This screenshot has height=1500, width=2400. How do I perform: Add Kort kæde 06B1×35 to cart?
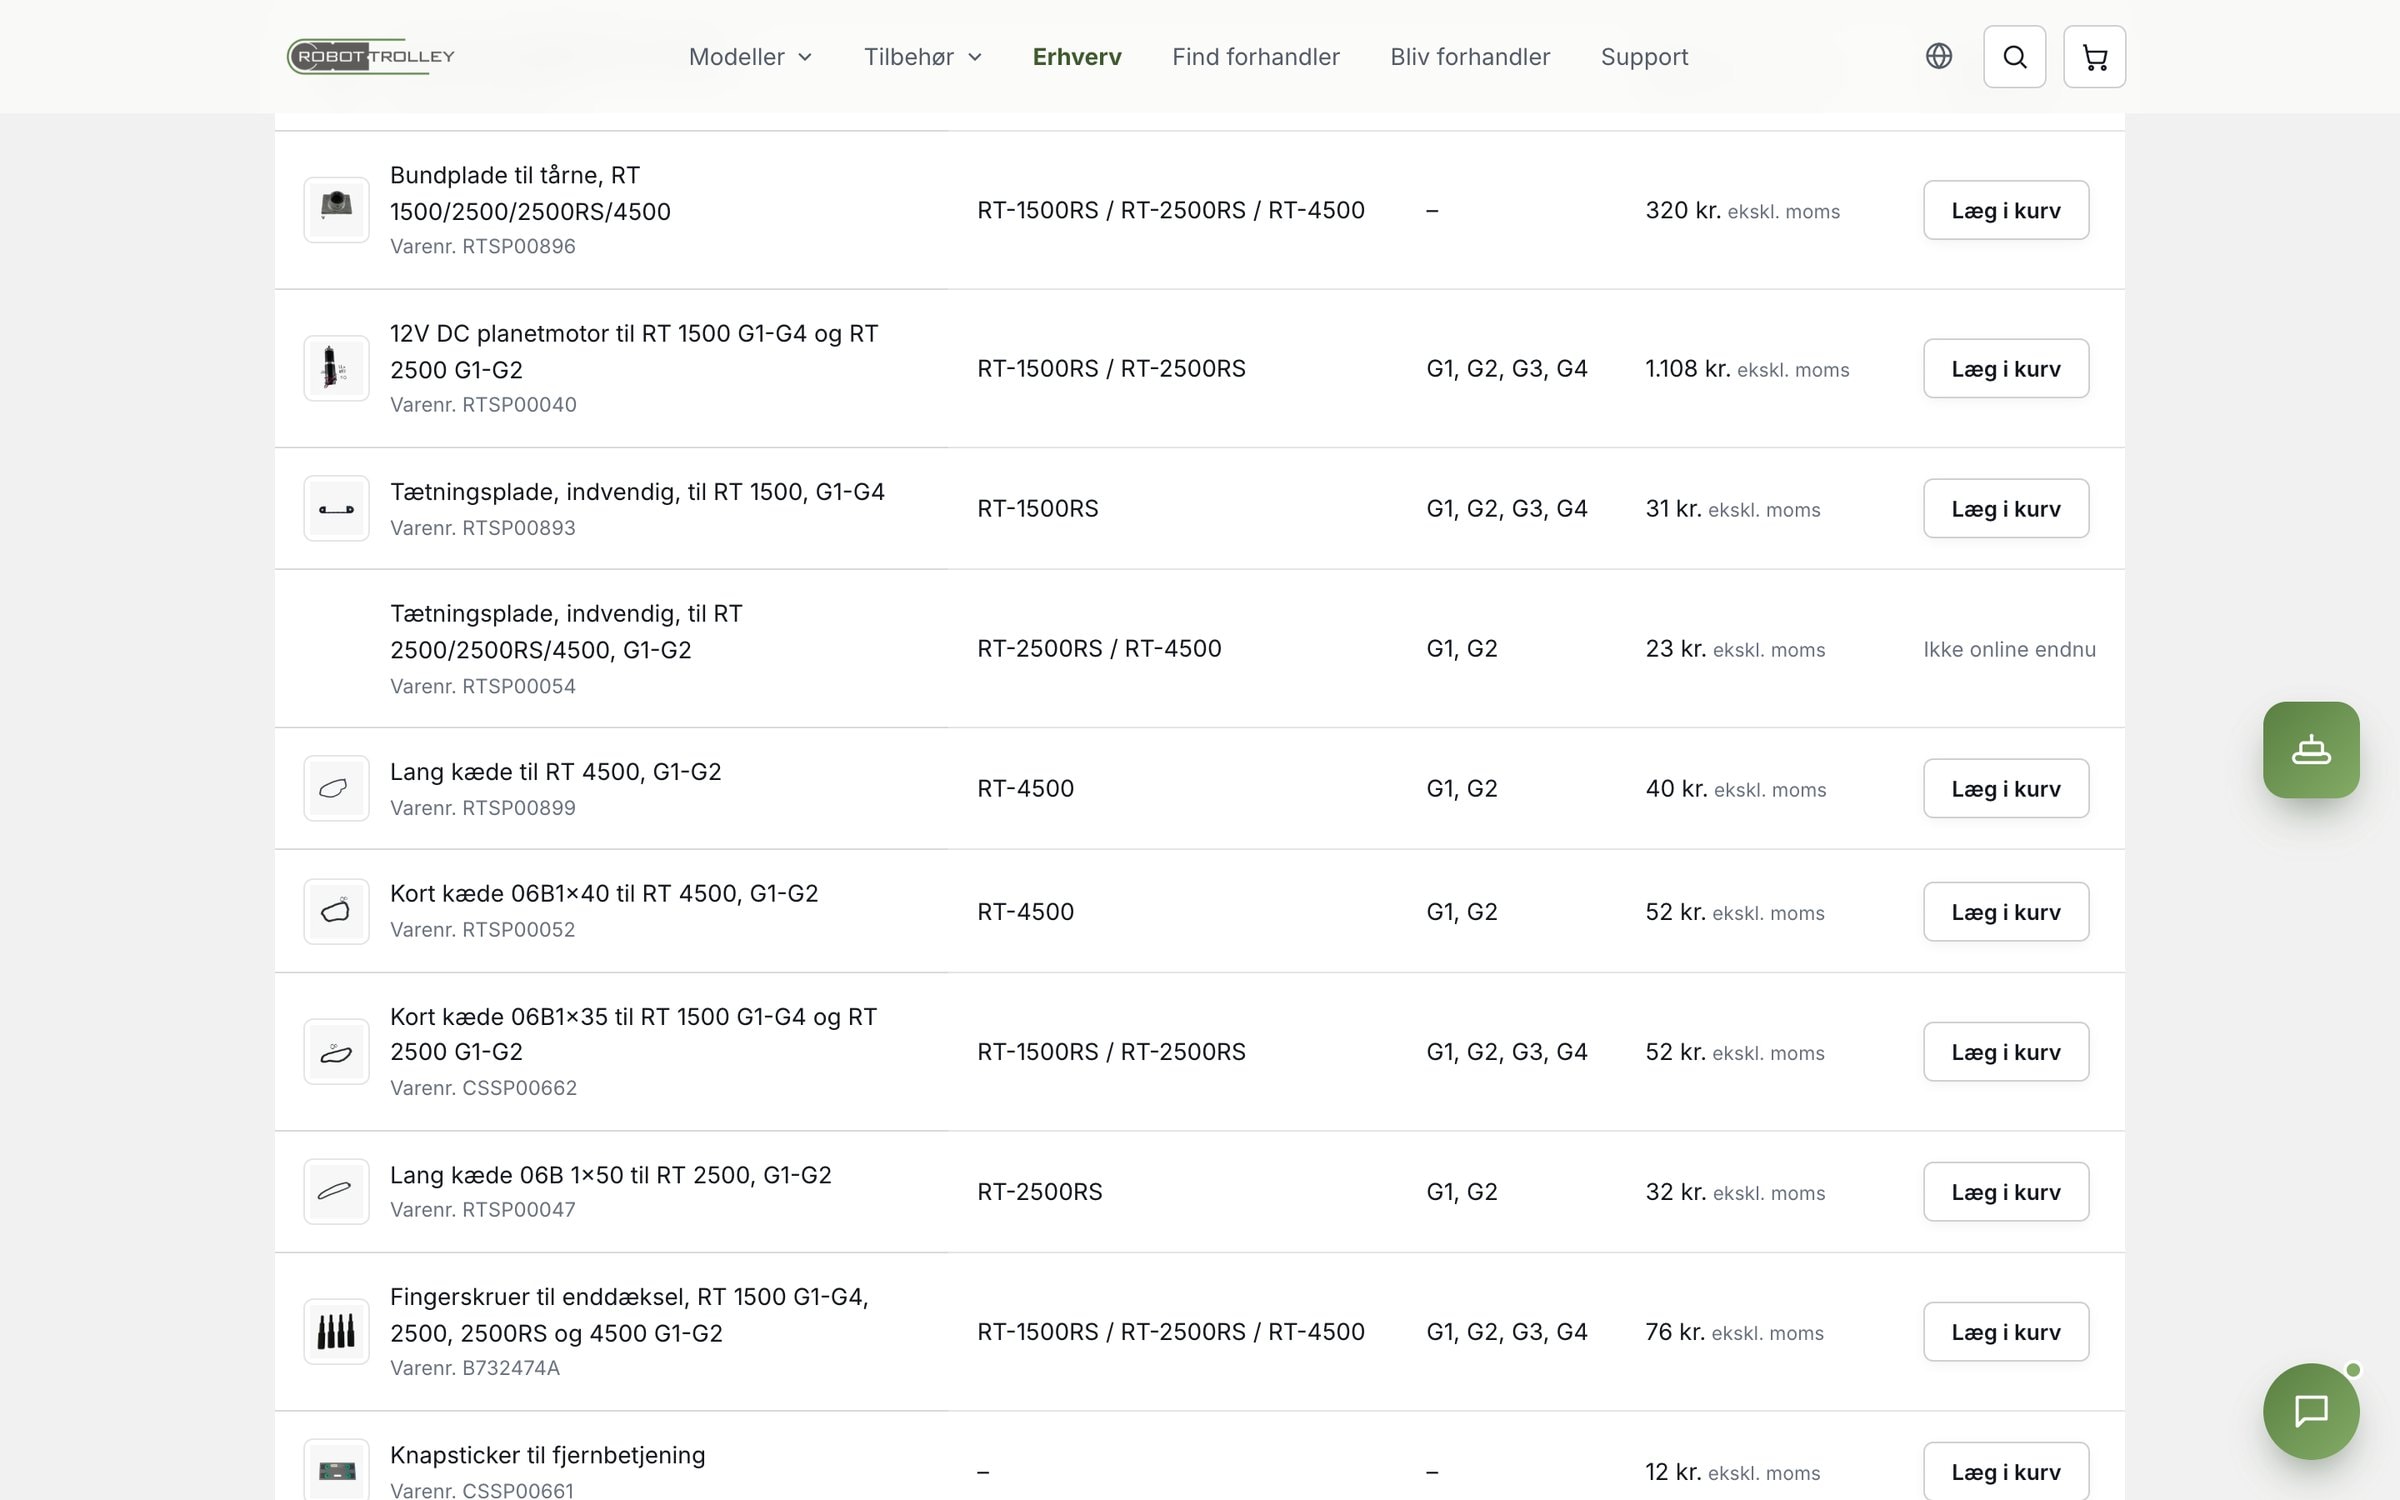click(2005, 1051)
